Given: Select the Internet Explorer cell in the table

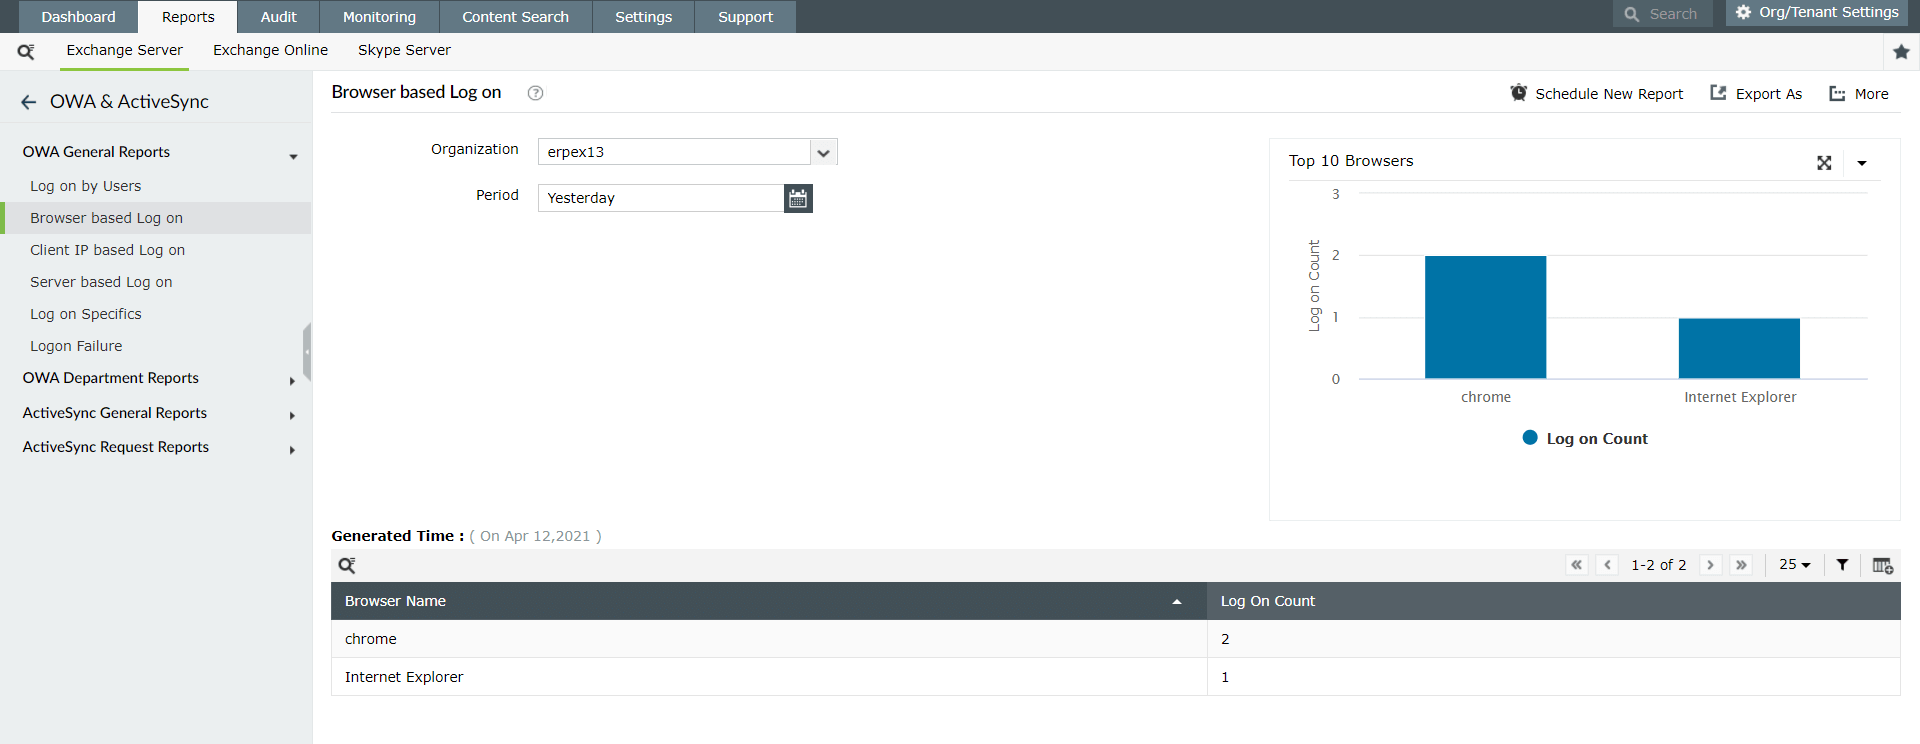Looking at the screenshot, I should tap(769, 677).
